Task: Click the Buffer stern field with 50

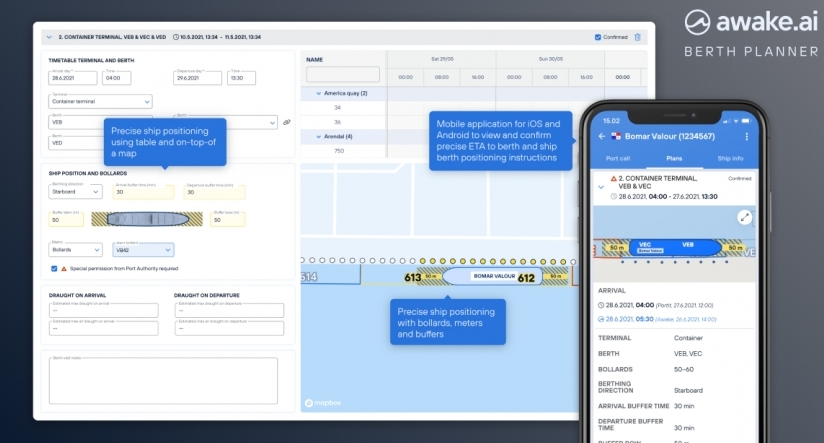Action: tap(66, 220)
